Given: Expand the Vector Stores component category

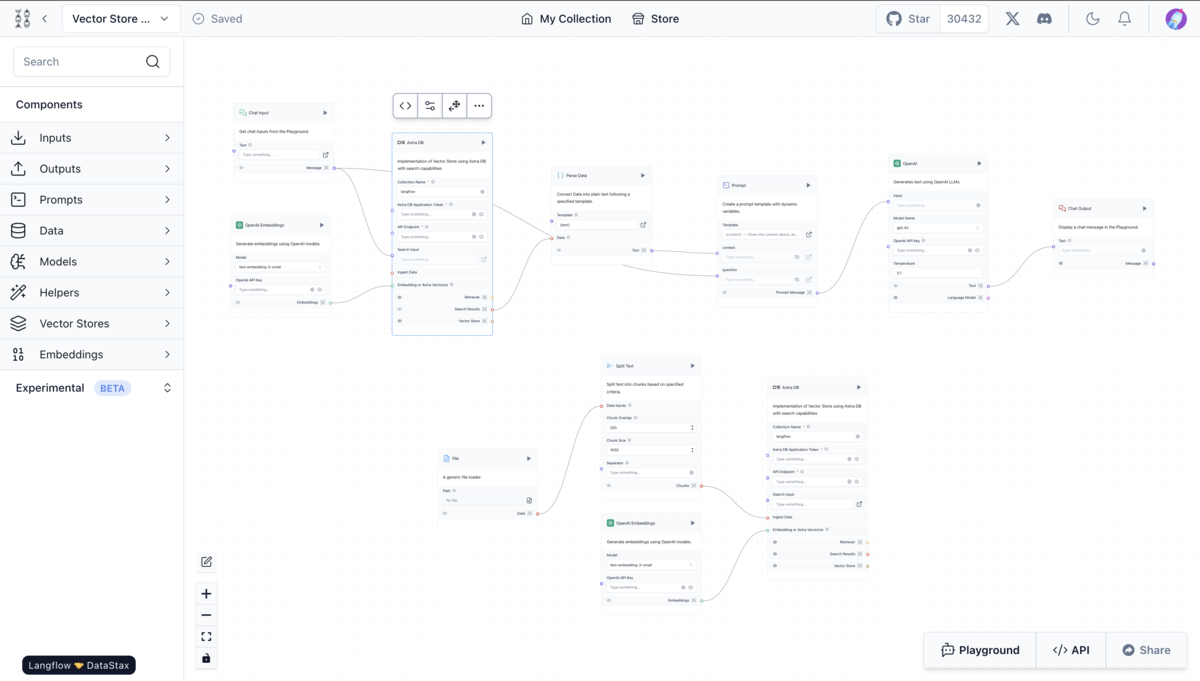Looking at the screenshot, I should 91,324.
